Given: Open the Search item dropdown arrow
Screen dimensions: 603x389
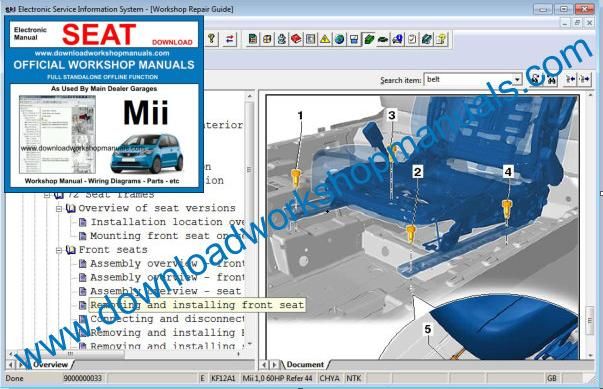Looking at the screenshot, I should tap(517, 80).
